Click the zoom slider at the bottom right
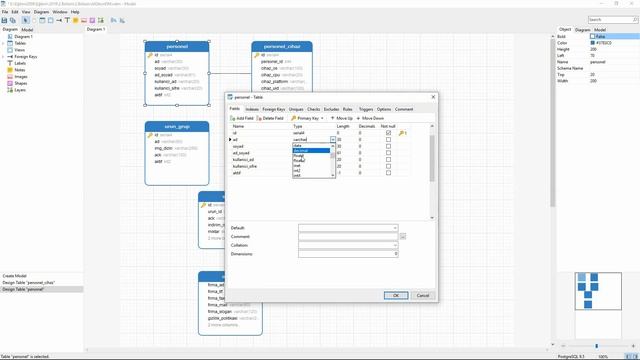The image size is (640, 360). (x=597, y=346)
